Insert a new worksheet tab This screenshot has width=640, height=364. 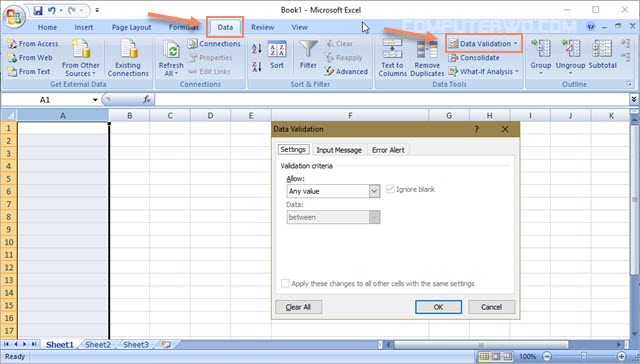[x=166, y=344]
